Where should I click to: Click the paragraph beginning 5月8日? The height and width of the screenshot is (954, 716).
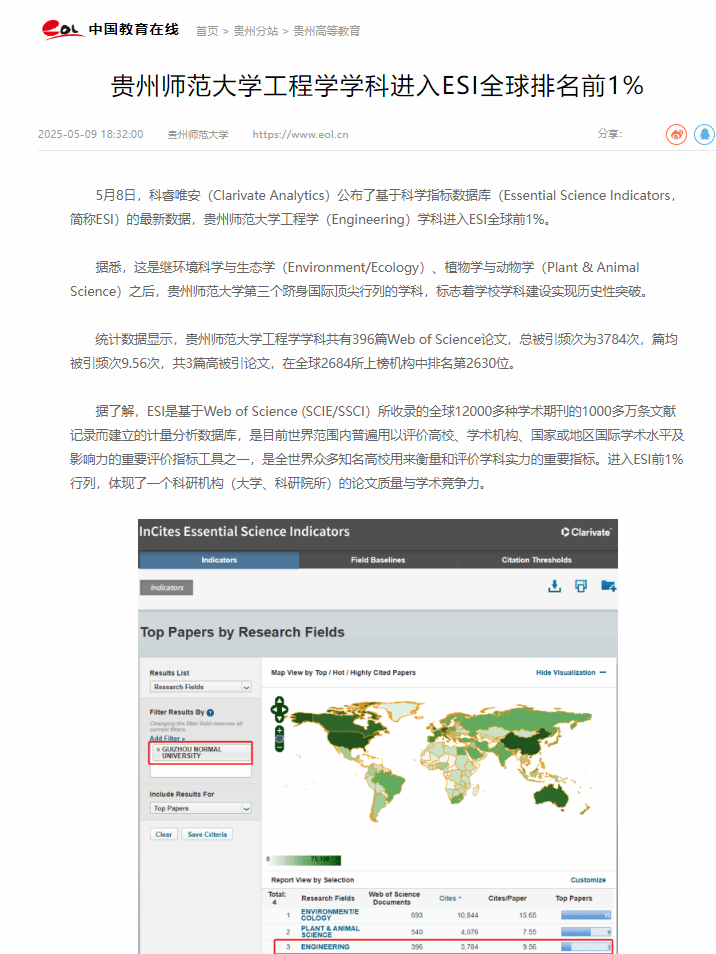pyautogui.click(x=374, y=207)
